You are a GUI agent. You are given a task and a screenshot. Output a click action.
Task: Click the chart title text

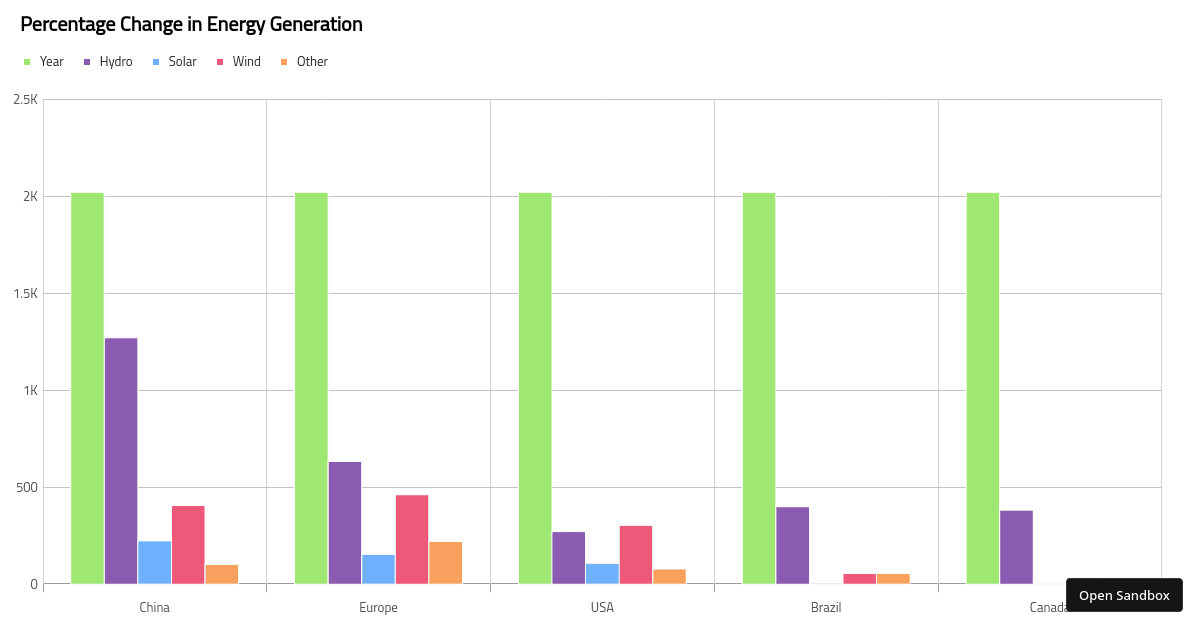coord(191,25)
